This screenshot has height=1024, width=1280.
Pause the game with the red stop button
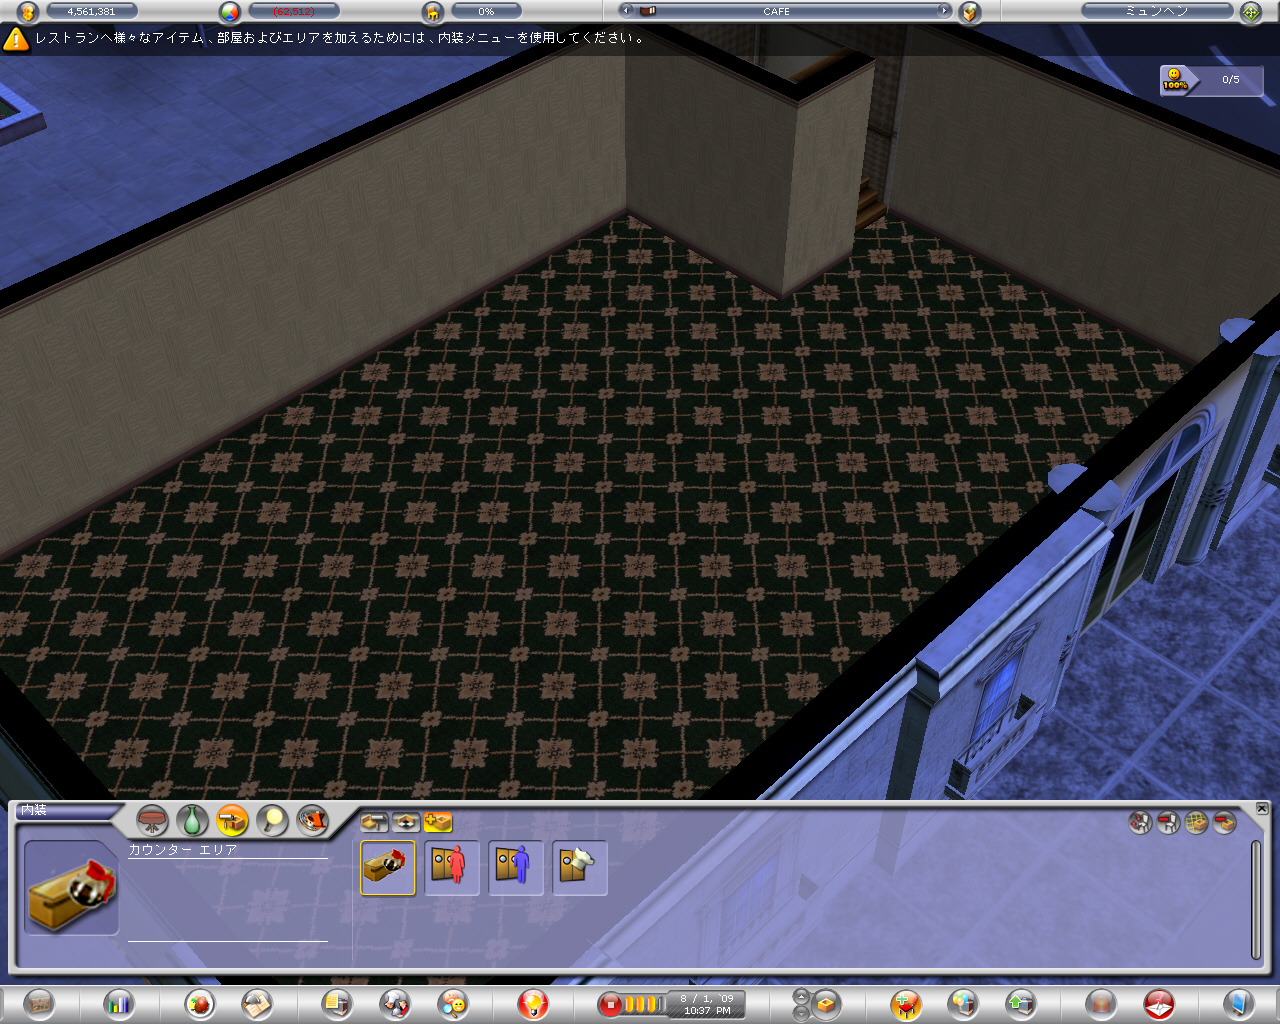[610, 1004]
